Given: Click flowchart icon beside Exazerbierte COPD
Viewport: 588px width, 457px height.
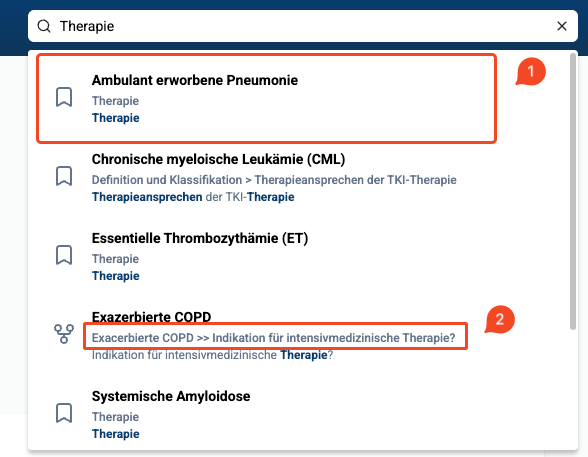Looking at the screenshot, I should [x=64, y=334].
